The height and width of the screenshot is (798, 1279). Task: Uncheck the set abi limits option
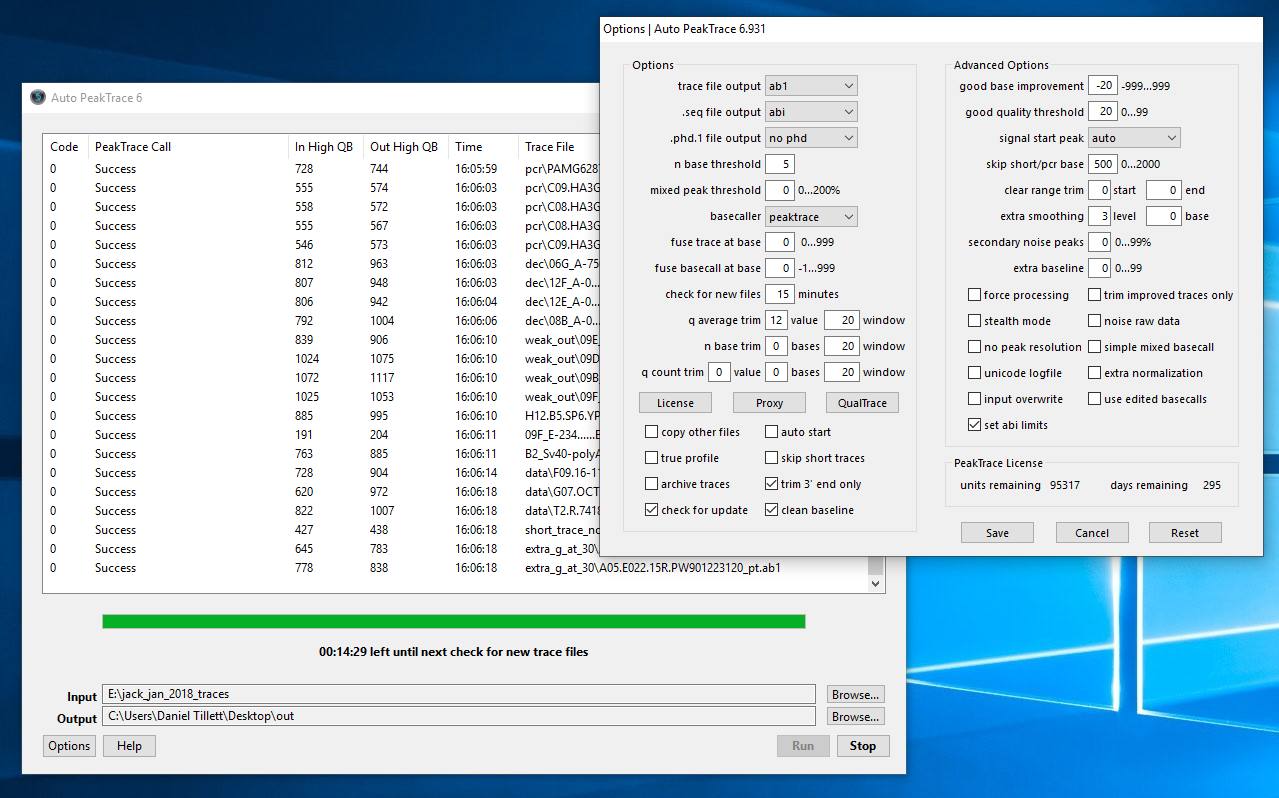pyautogui.click(x=975, y=425)
